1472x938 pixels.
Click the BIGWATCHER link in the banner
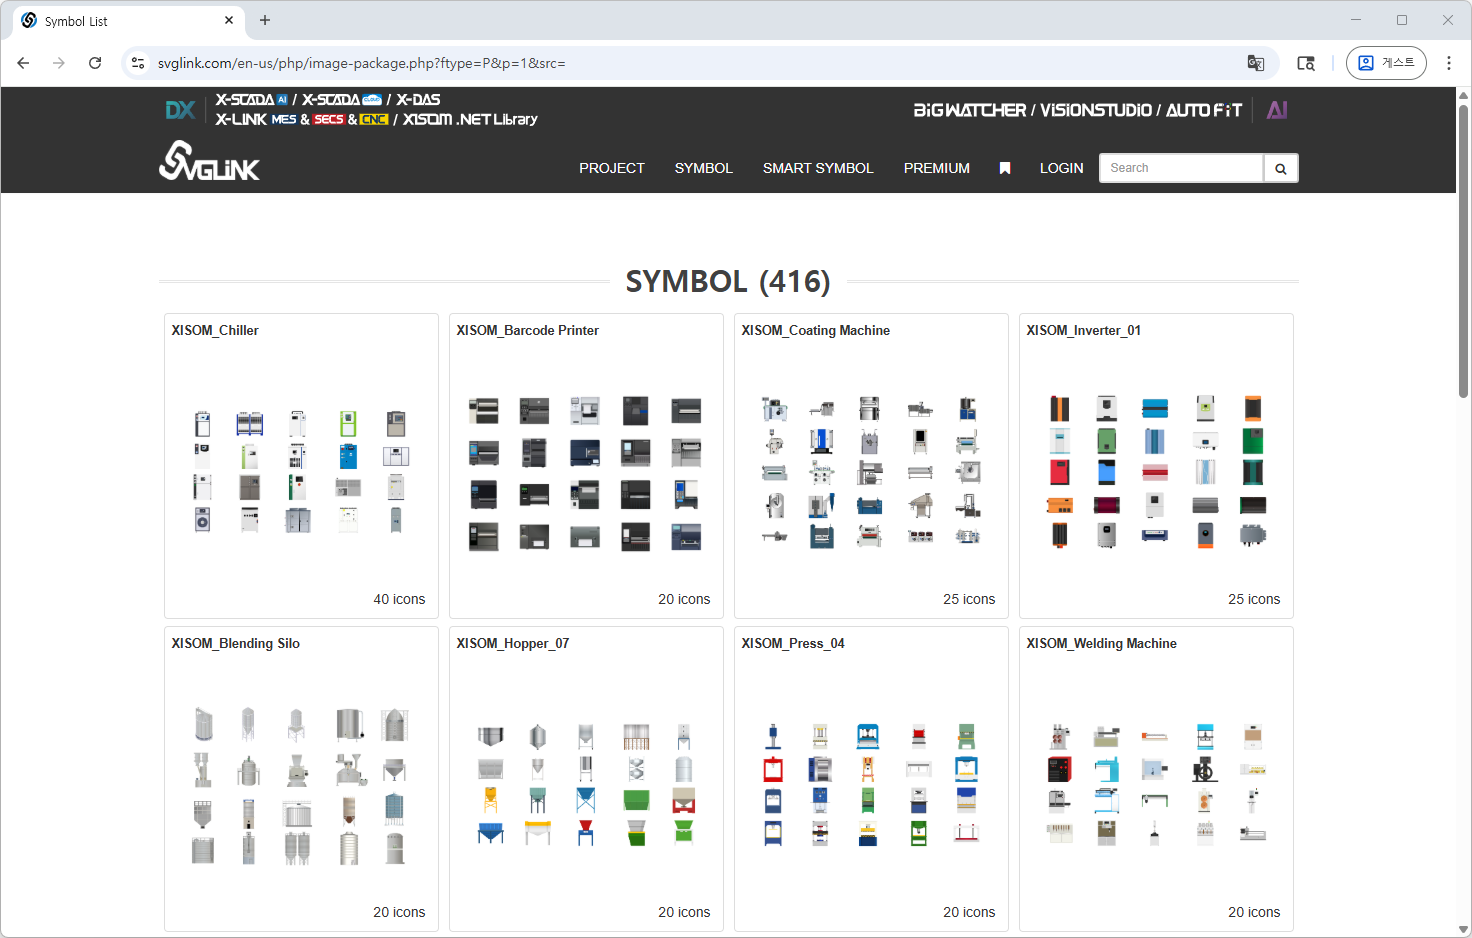click(970, 110)
